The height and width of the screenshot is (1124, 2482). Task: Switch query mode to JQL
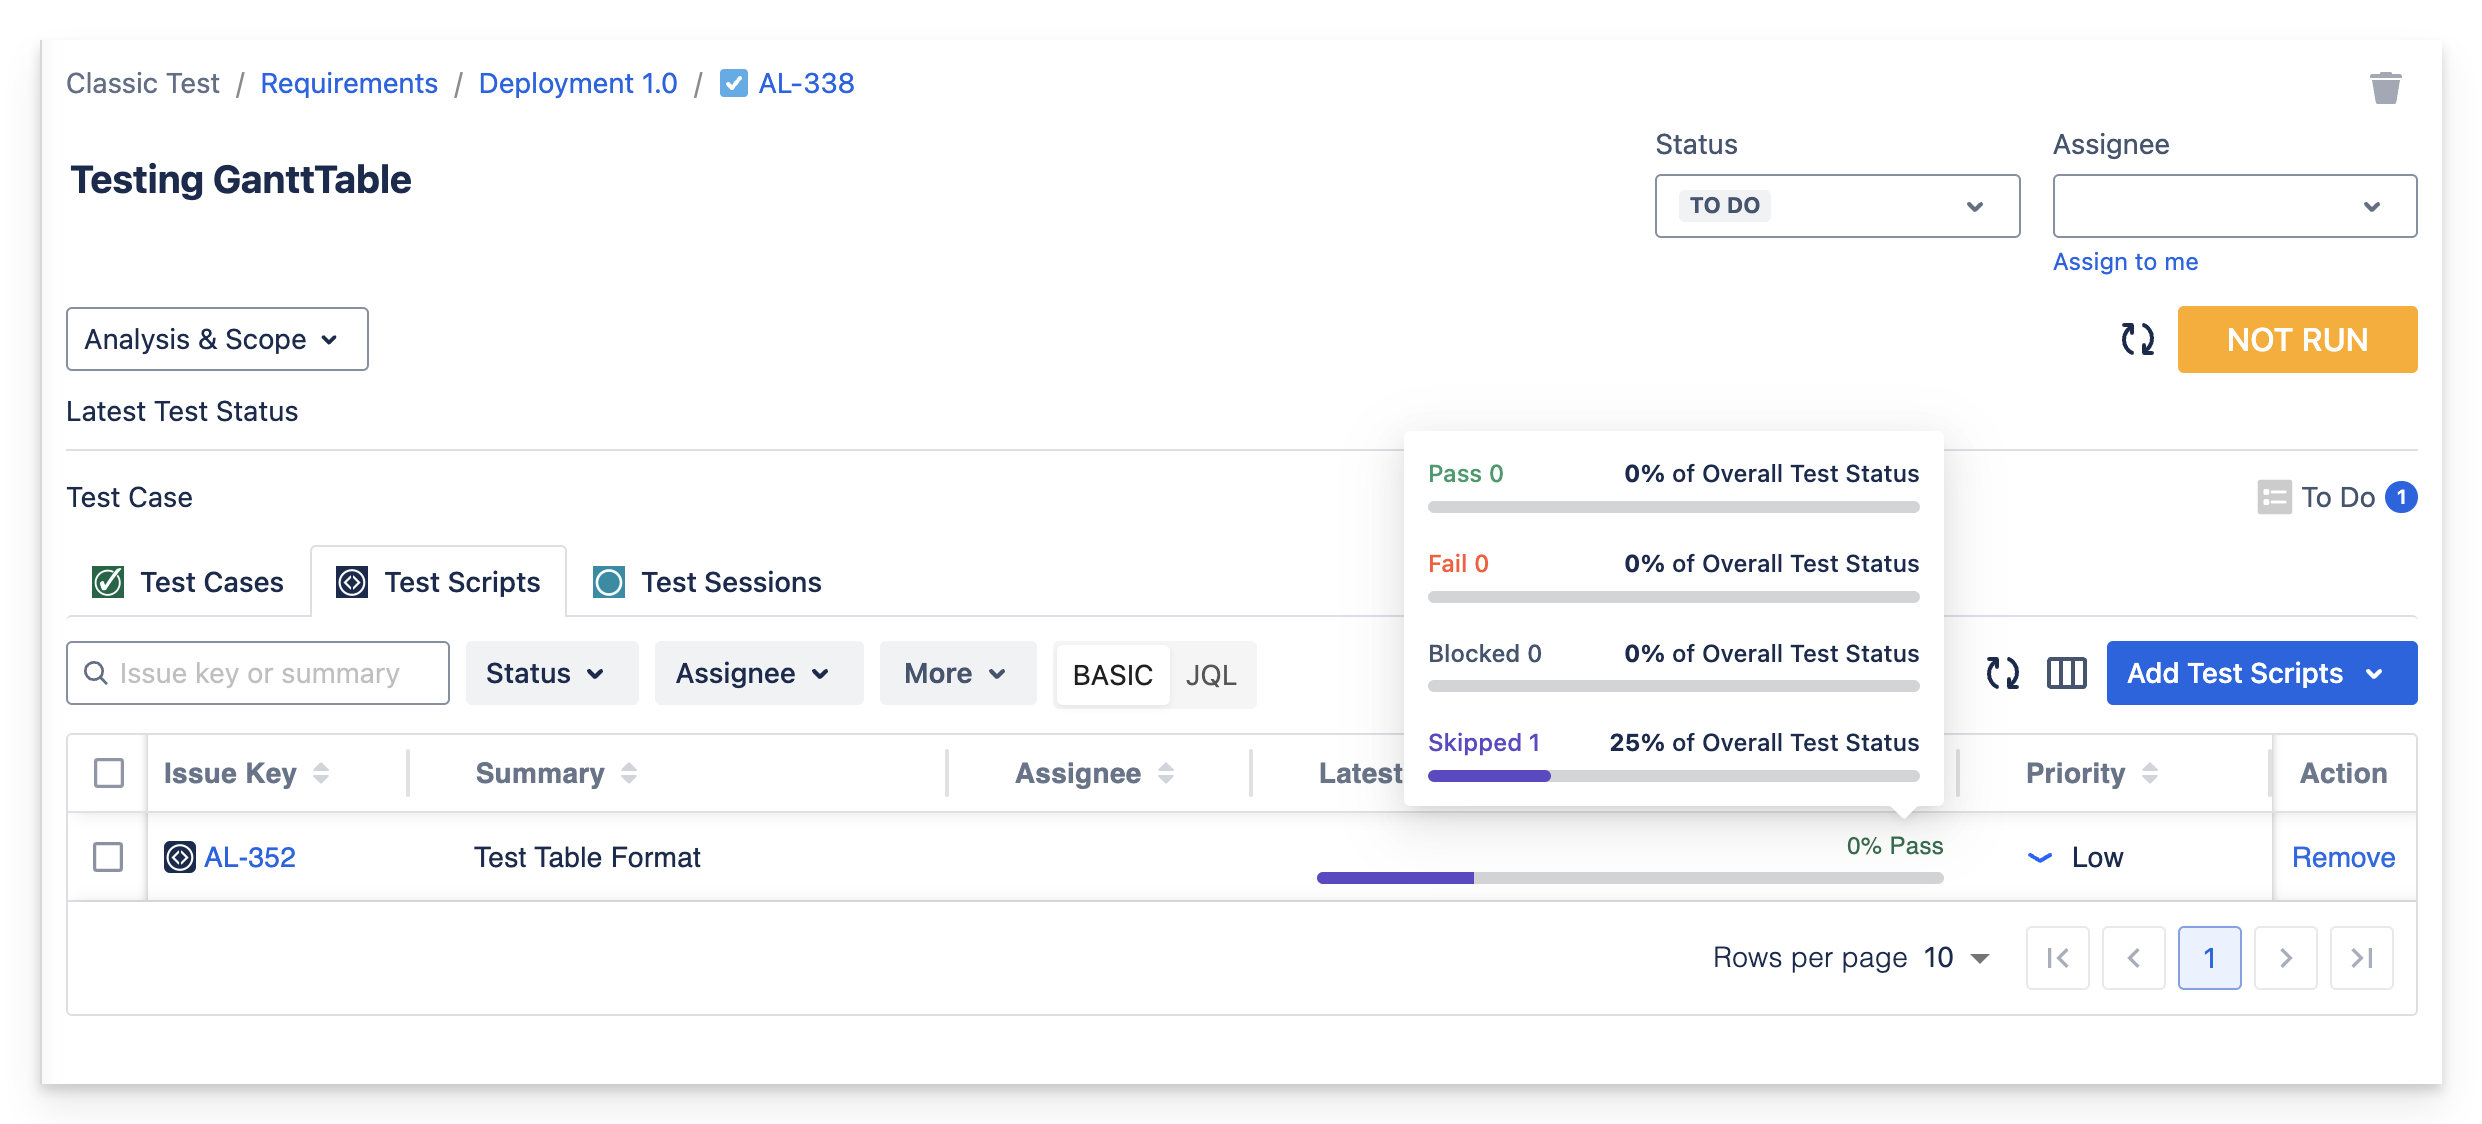click(1211, 675)
